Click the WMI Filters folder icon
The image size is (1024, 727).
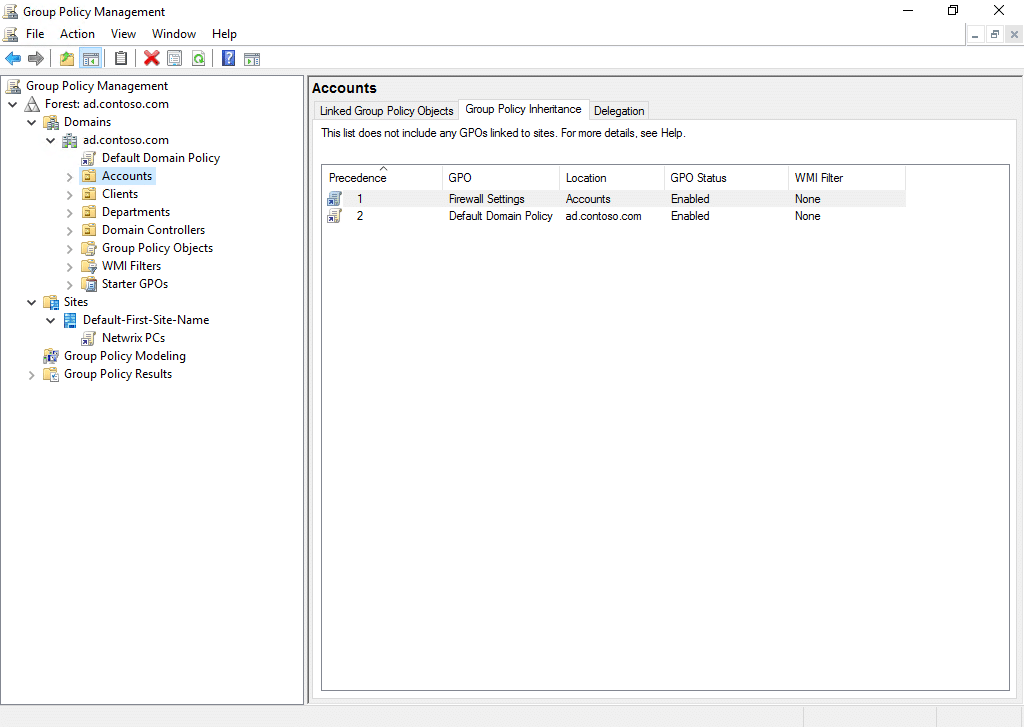pyautogui.click(x=89, y=266)
